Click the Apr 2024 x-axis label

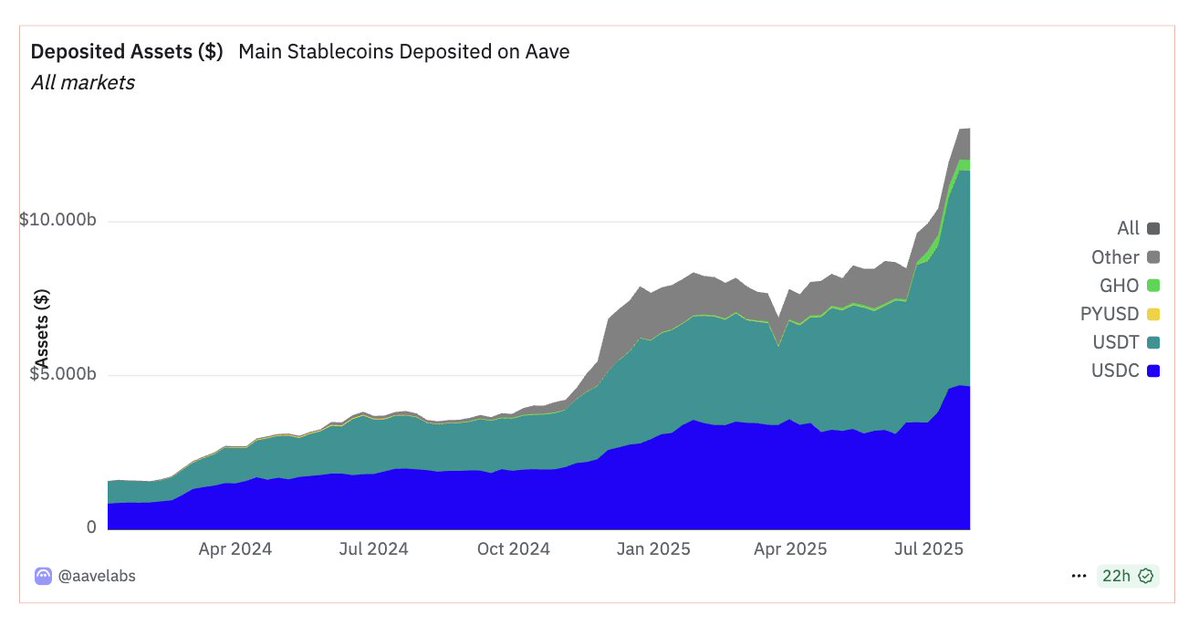pos(235,549)
